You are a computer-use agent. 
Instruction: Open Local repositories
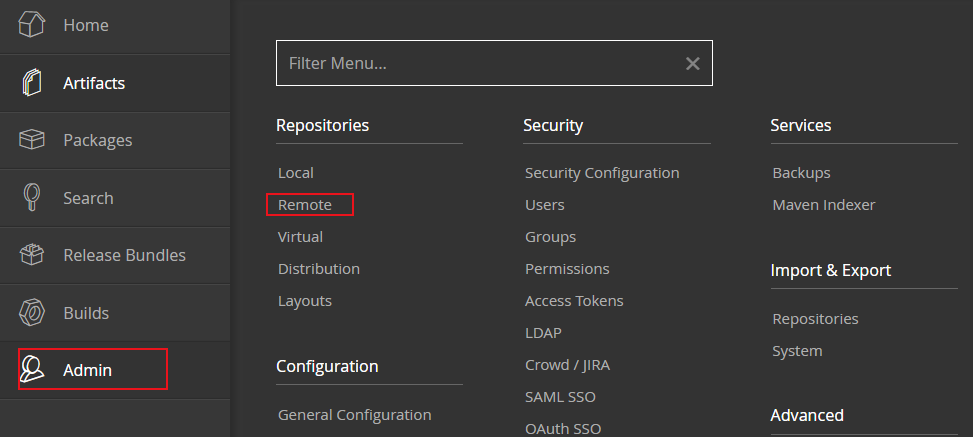[x=296, y=173]
